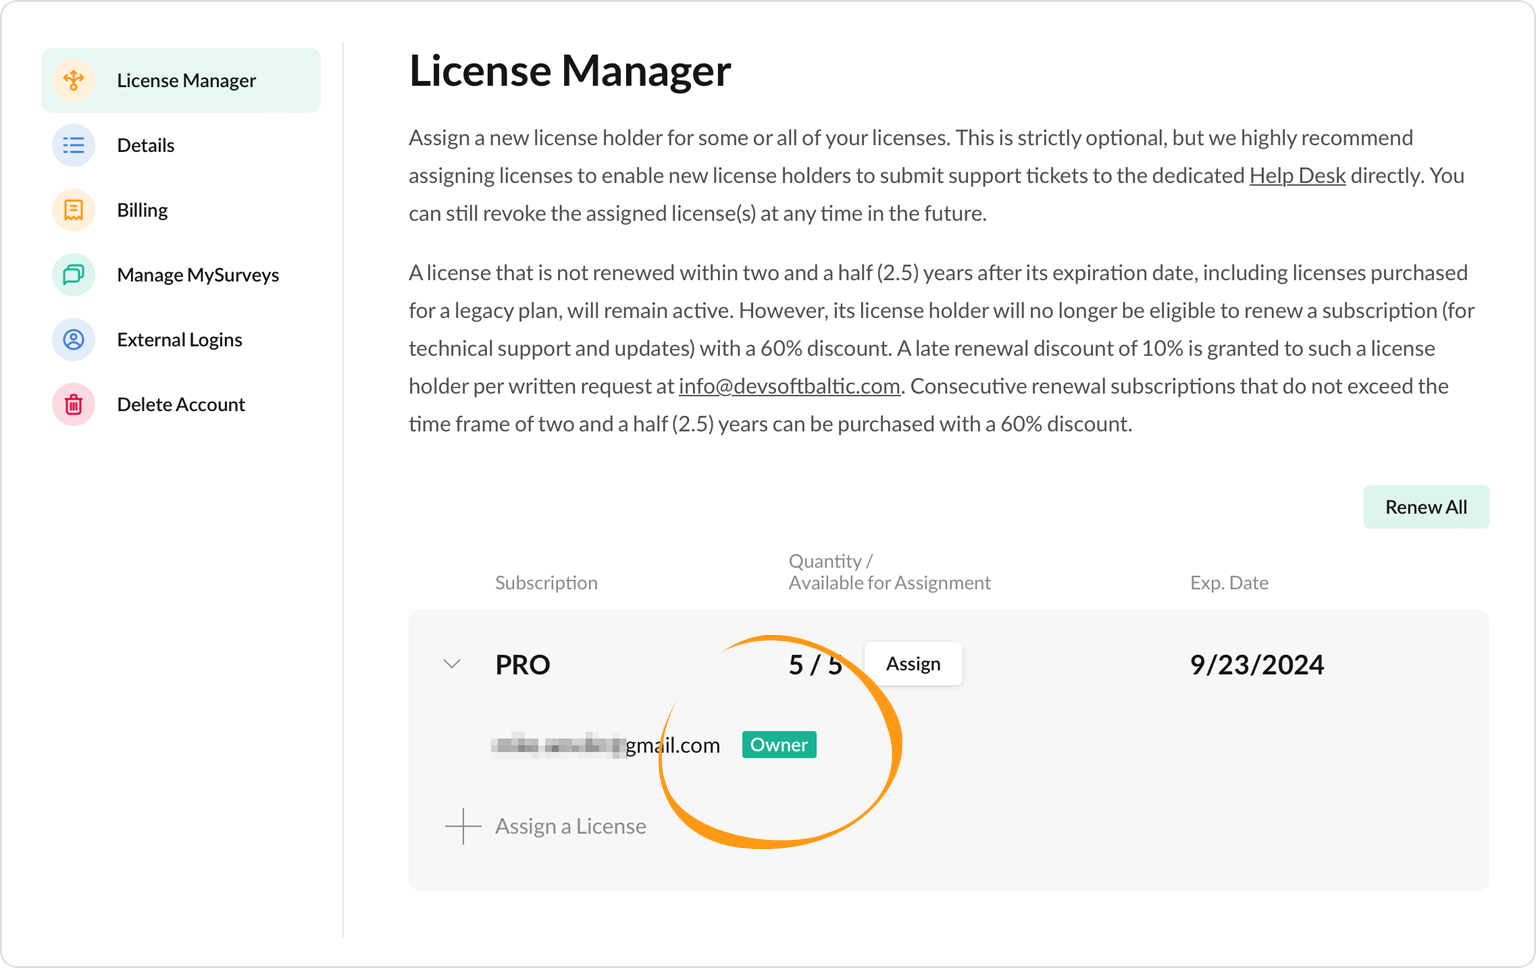Click the Delete Account trash icon
Viewport: 1536px width, 968px height.
[73, 405]
